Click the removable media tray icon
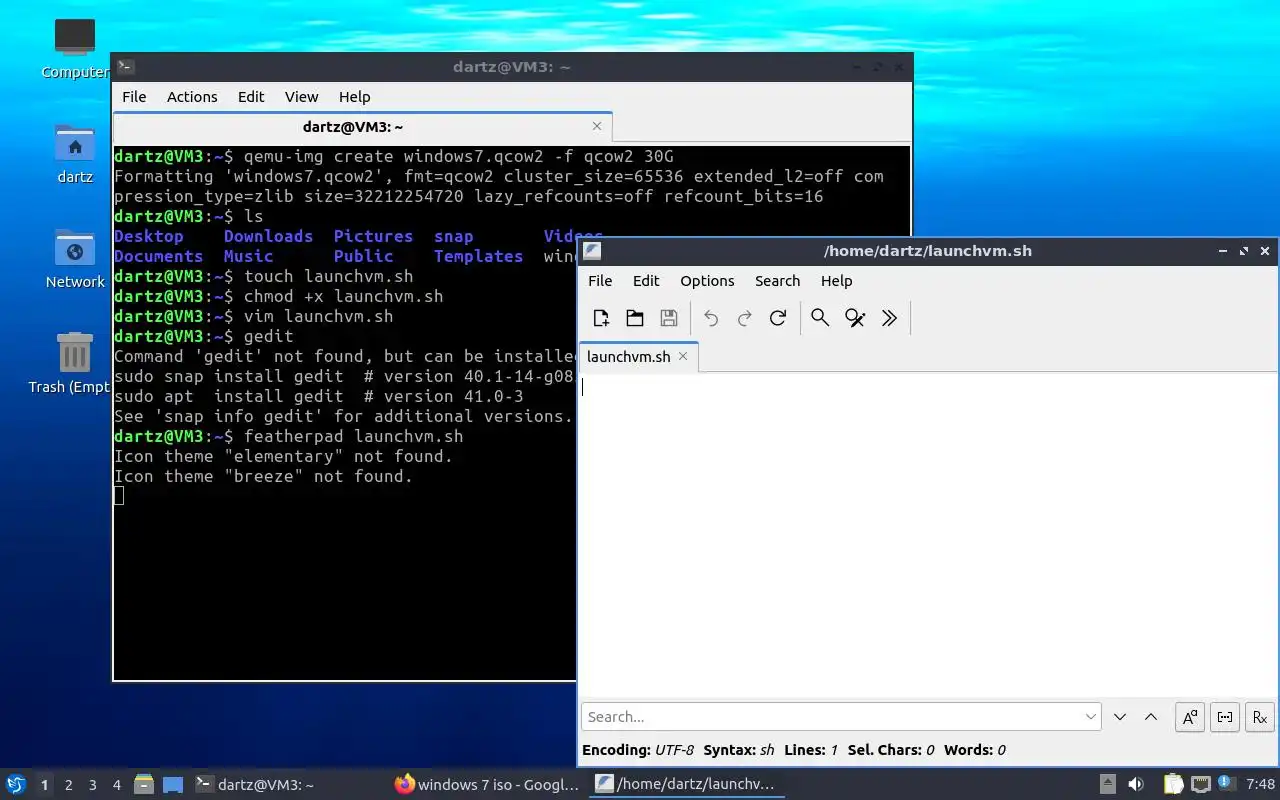 (x=1108, y=785)
